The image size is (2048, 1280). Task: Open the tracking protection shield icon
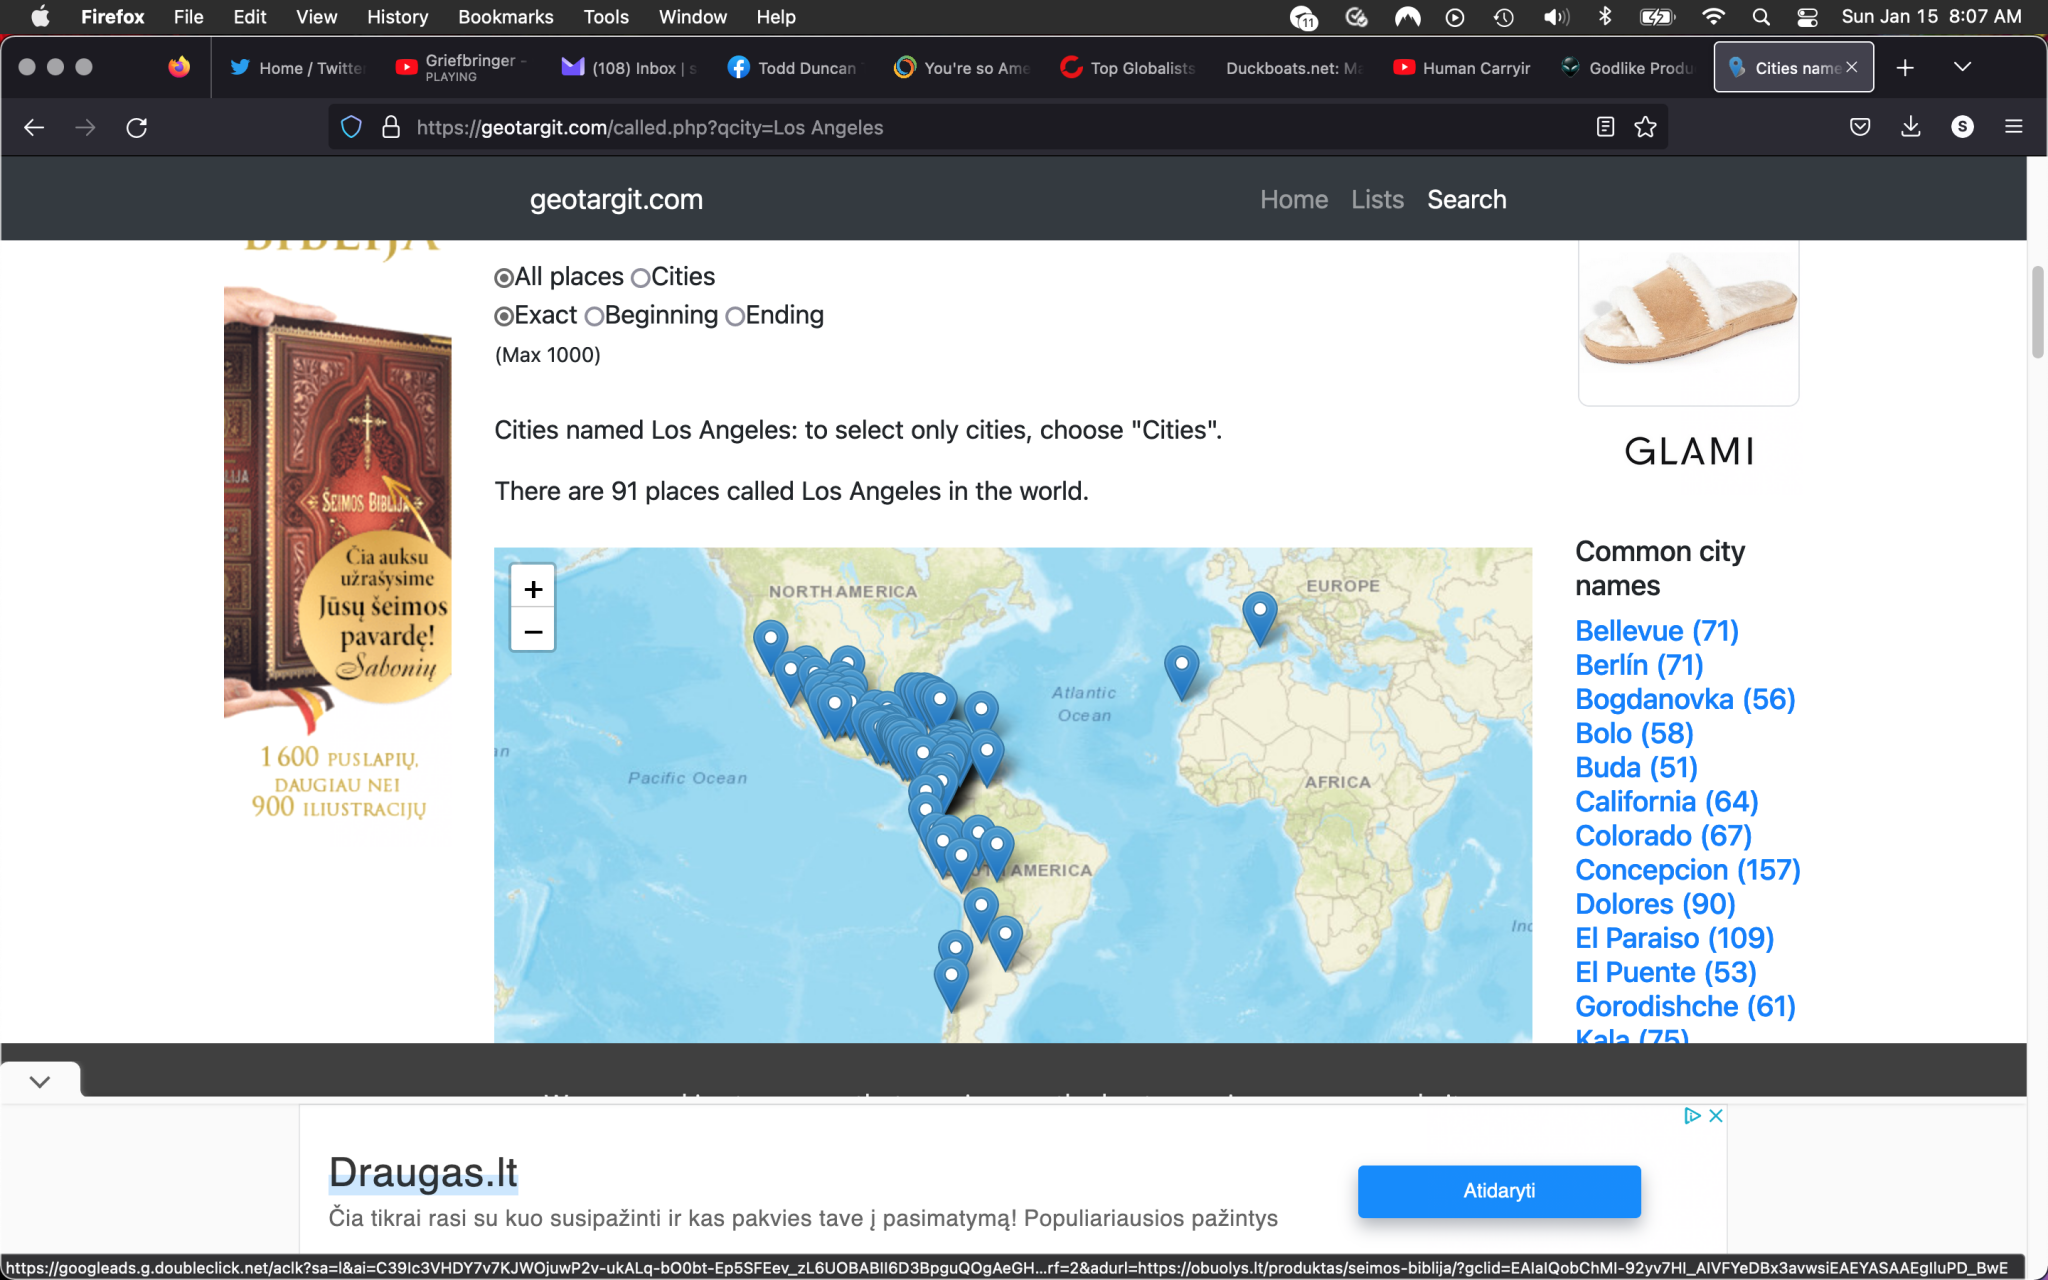tap(351, 127)
